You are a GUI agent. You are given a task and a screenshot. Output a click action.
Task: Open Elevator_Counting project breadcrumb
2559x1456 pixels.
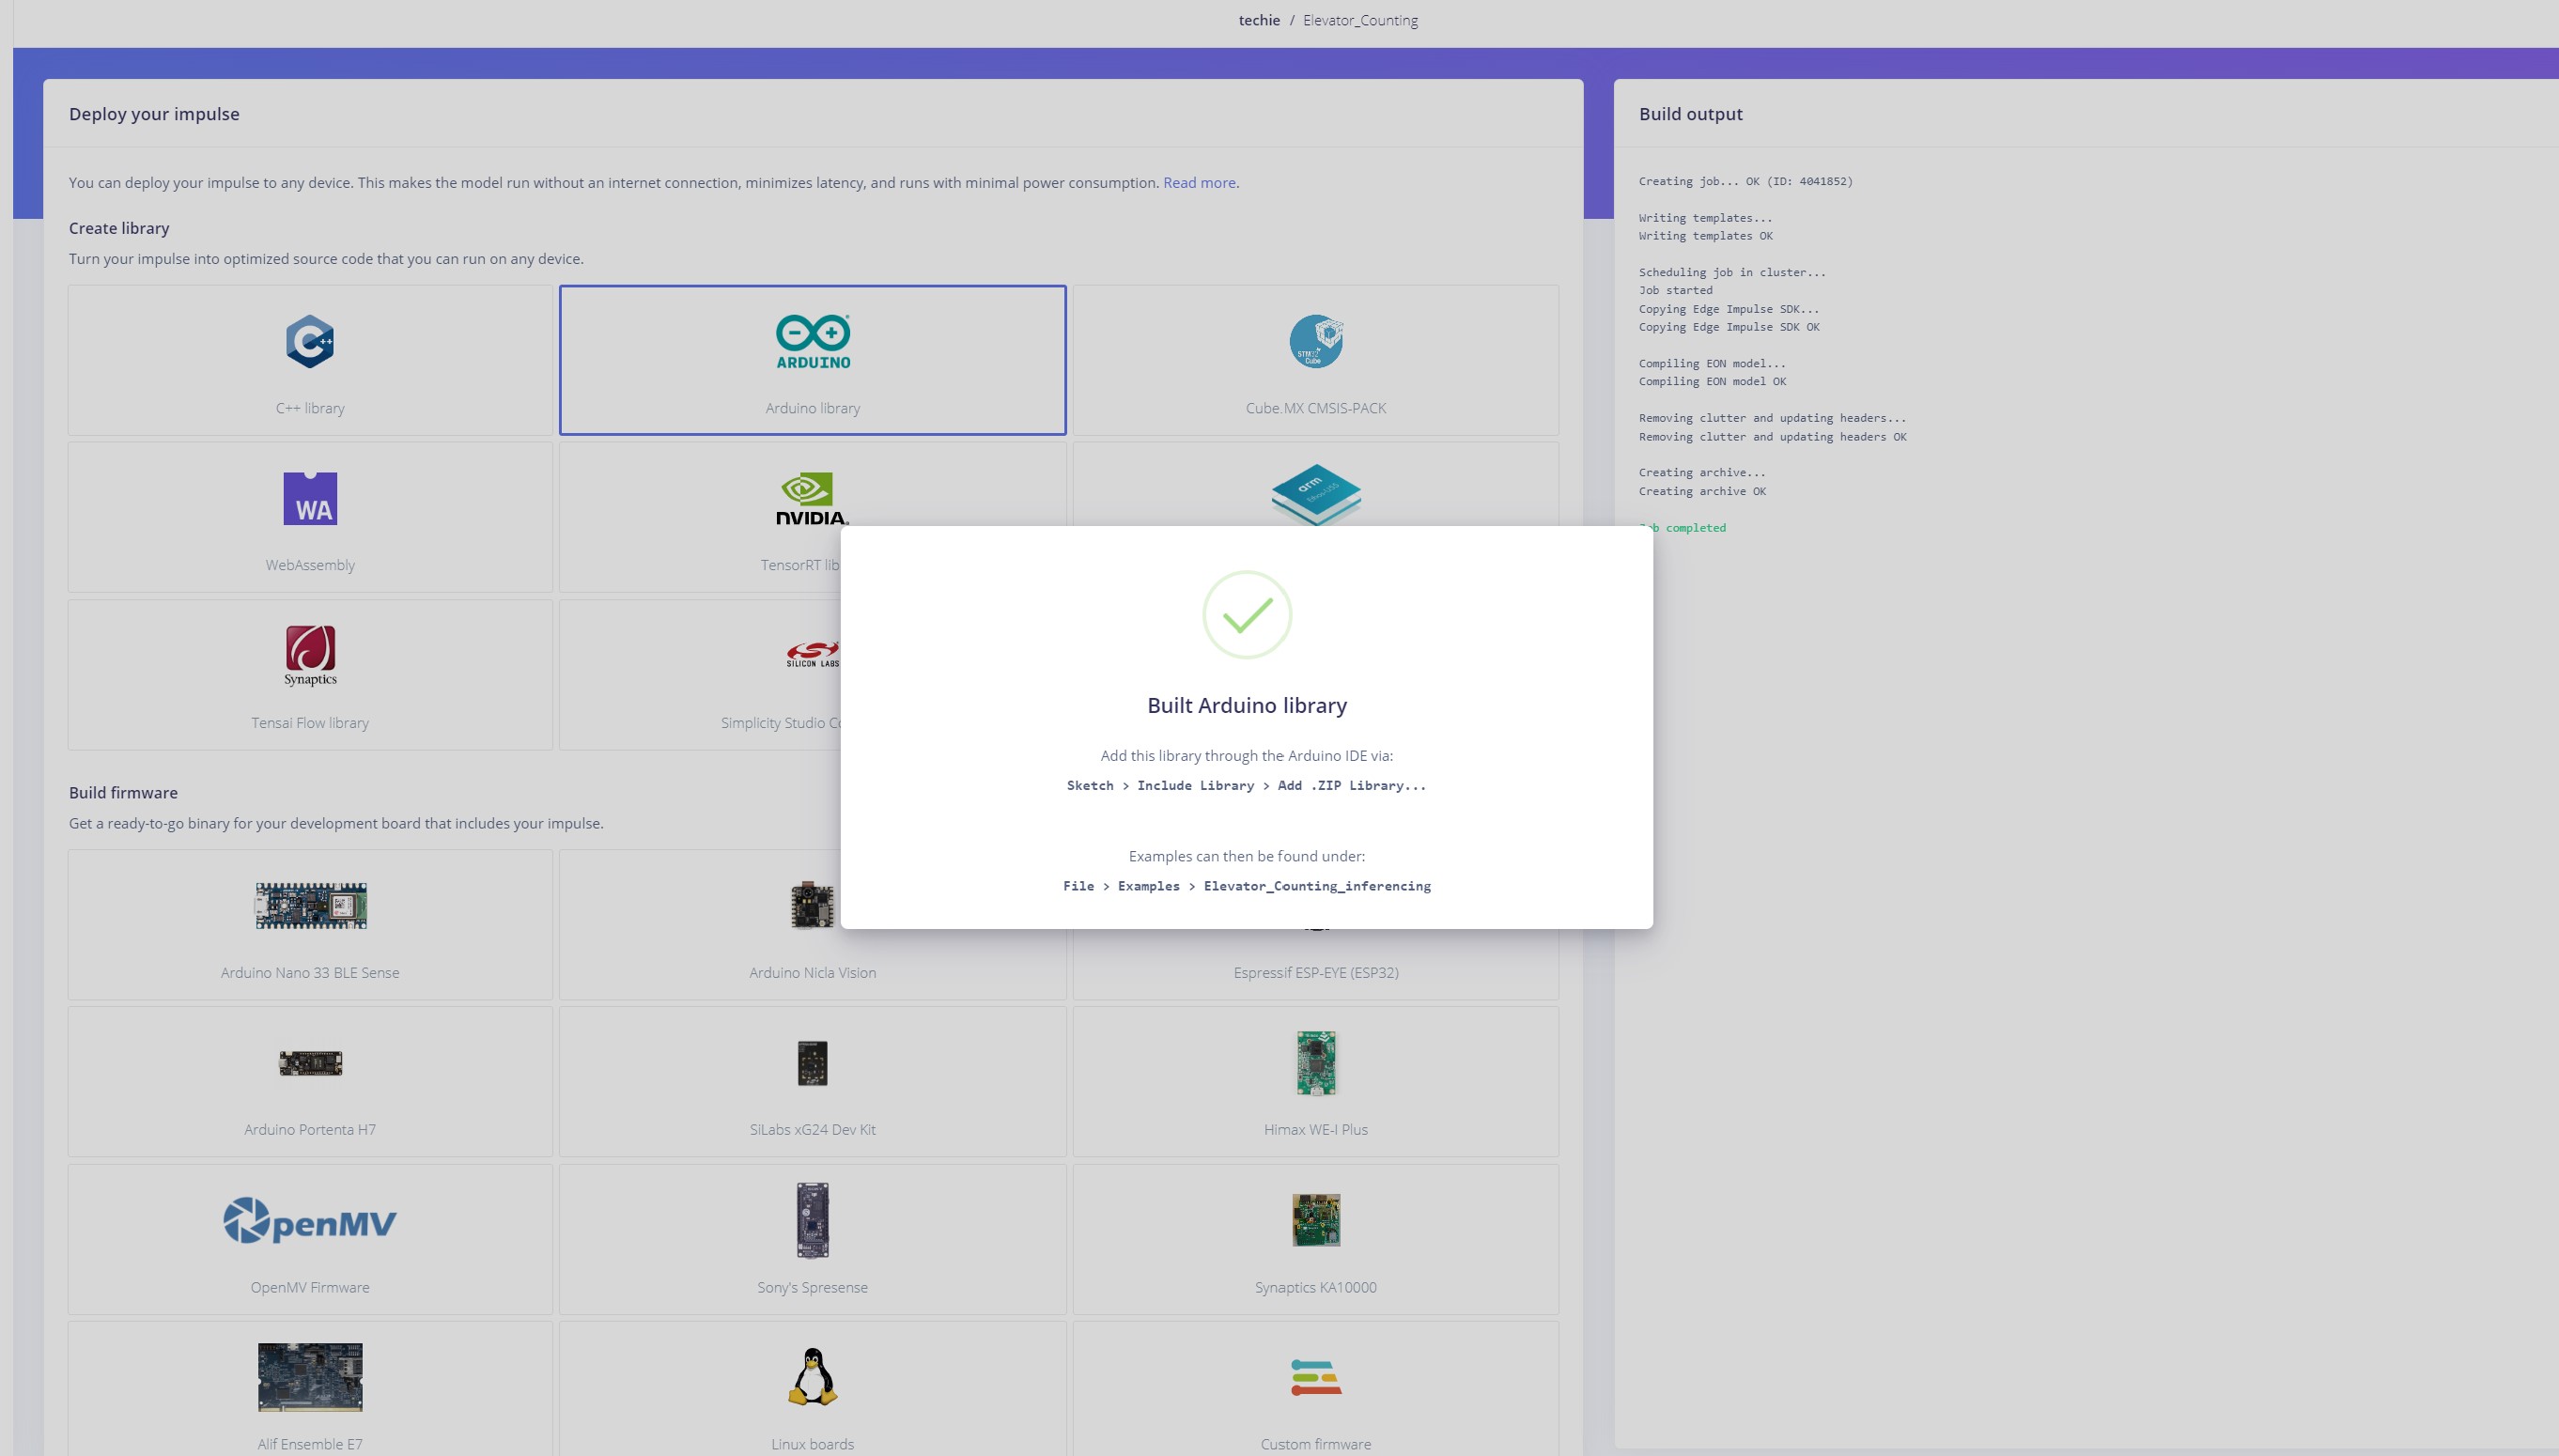click(x=1360, y=20)
